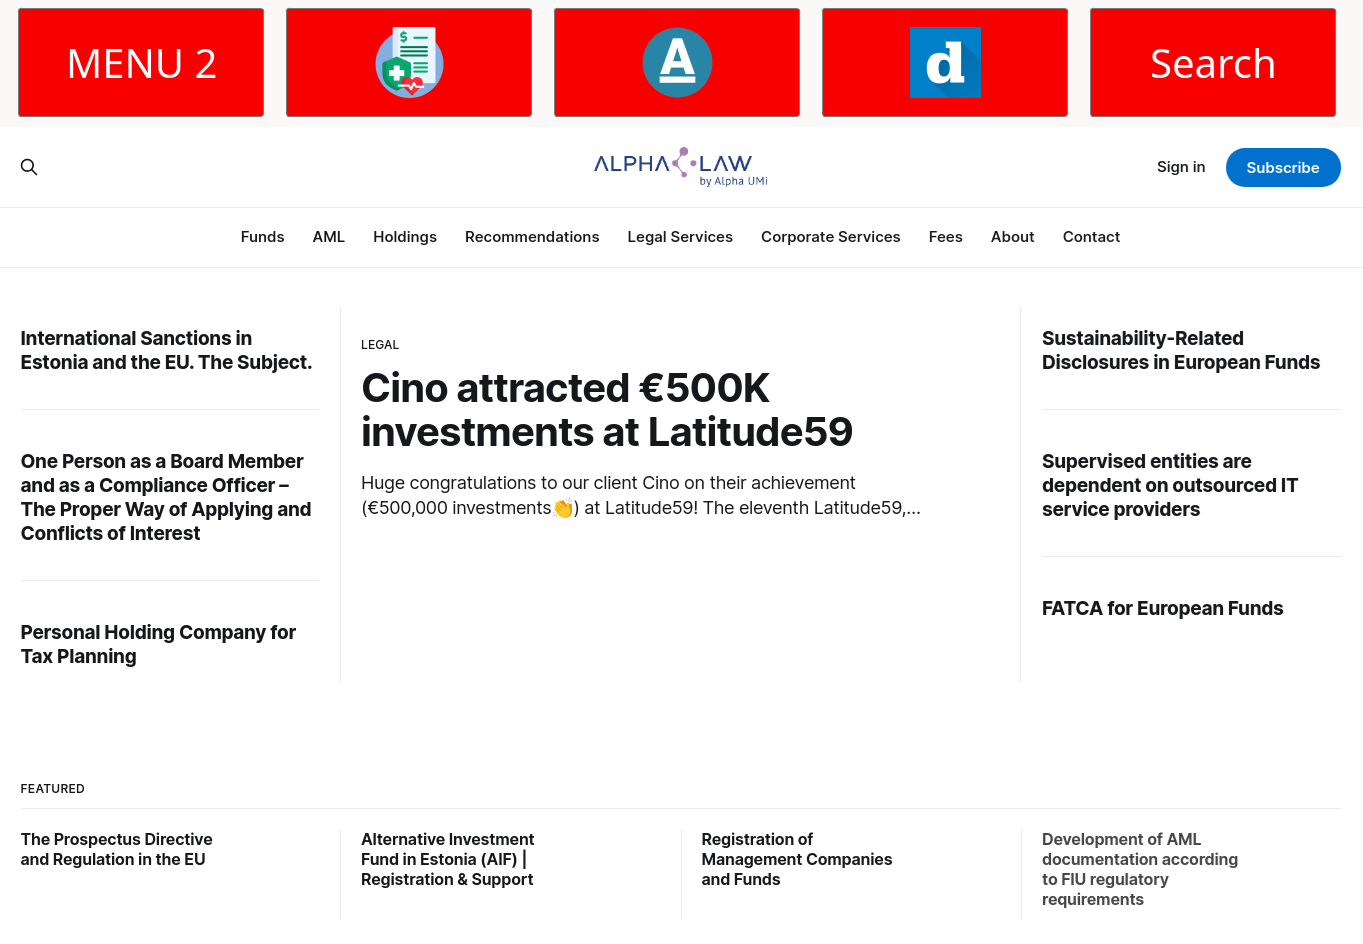
Task: Open the Recommendations menu item
Action: pyautogui.click(x=532, y=237)
